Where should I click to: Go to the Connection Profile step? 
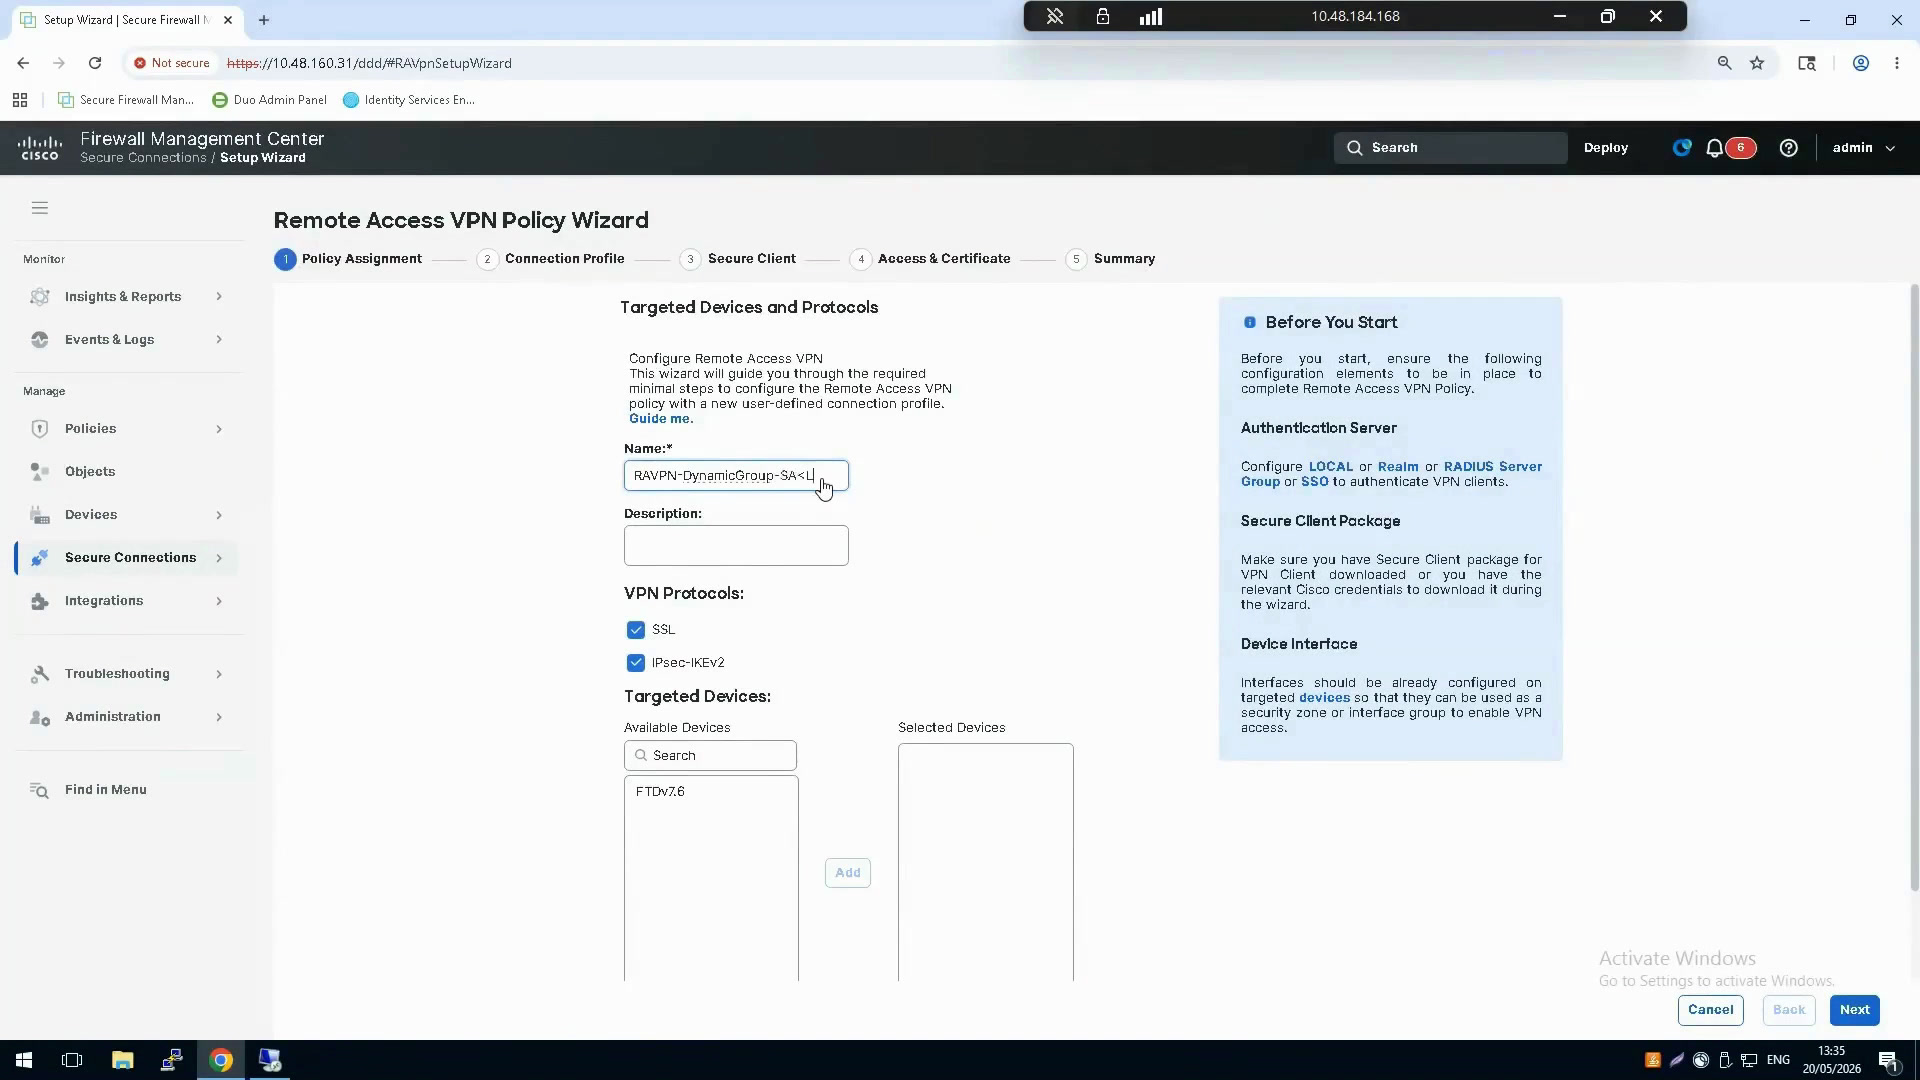(551, 259)
